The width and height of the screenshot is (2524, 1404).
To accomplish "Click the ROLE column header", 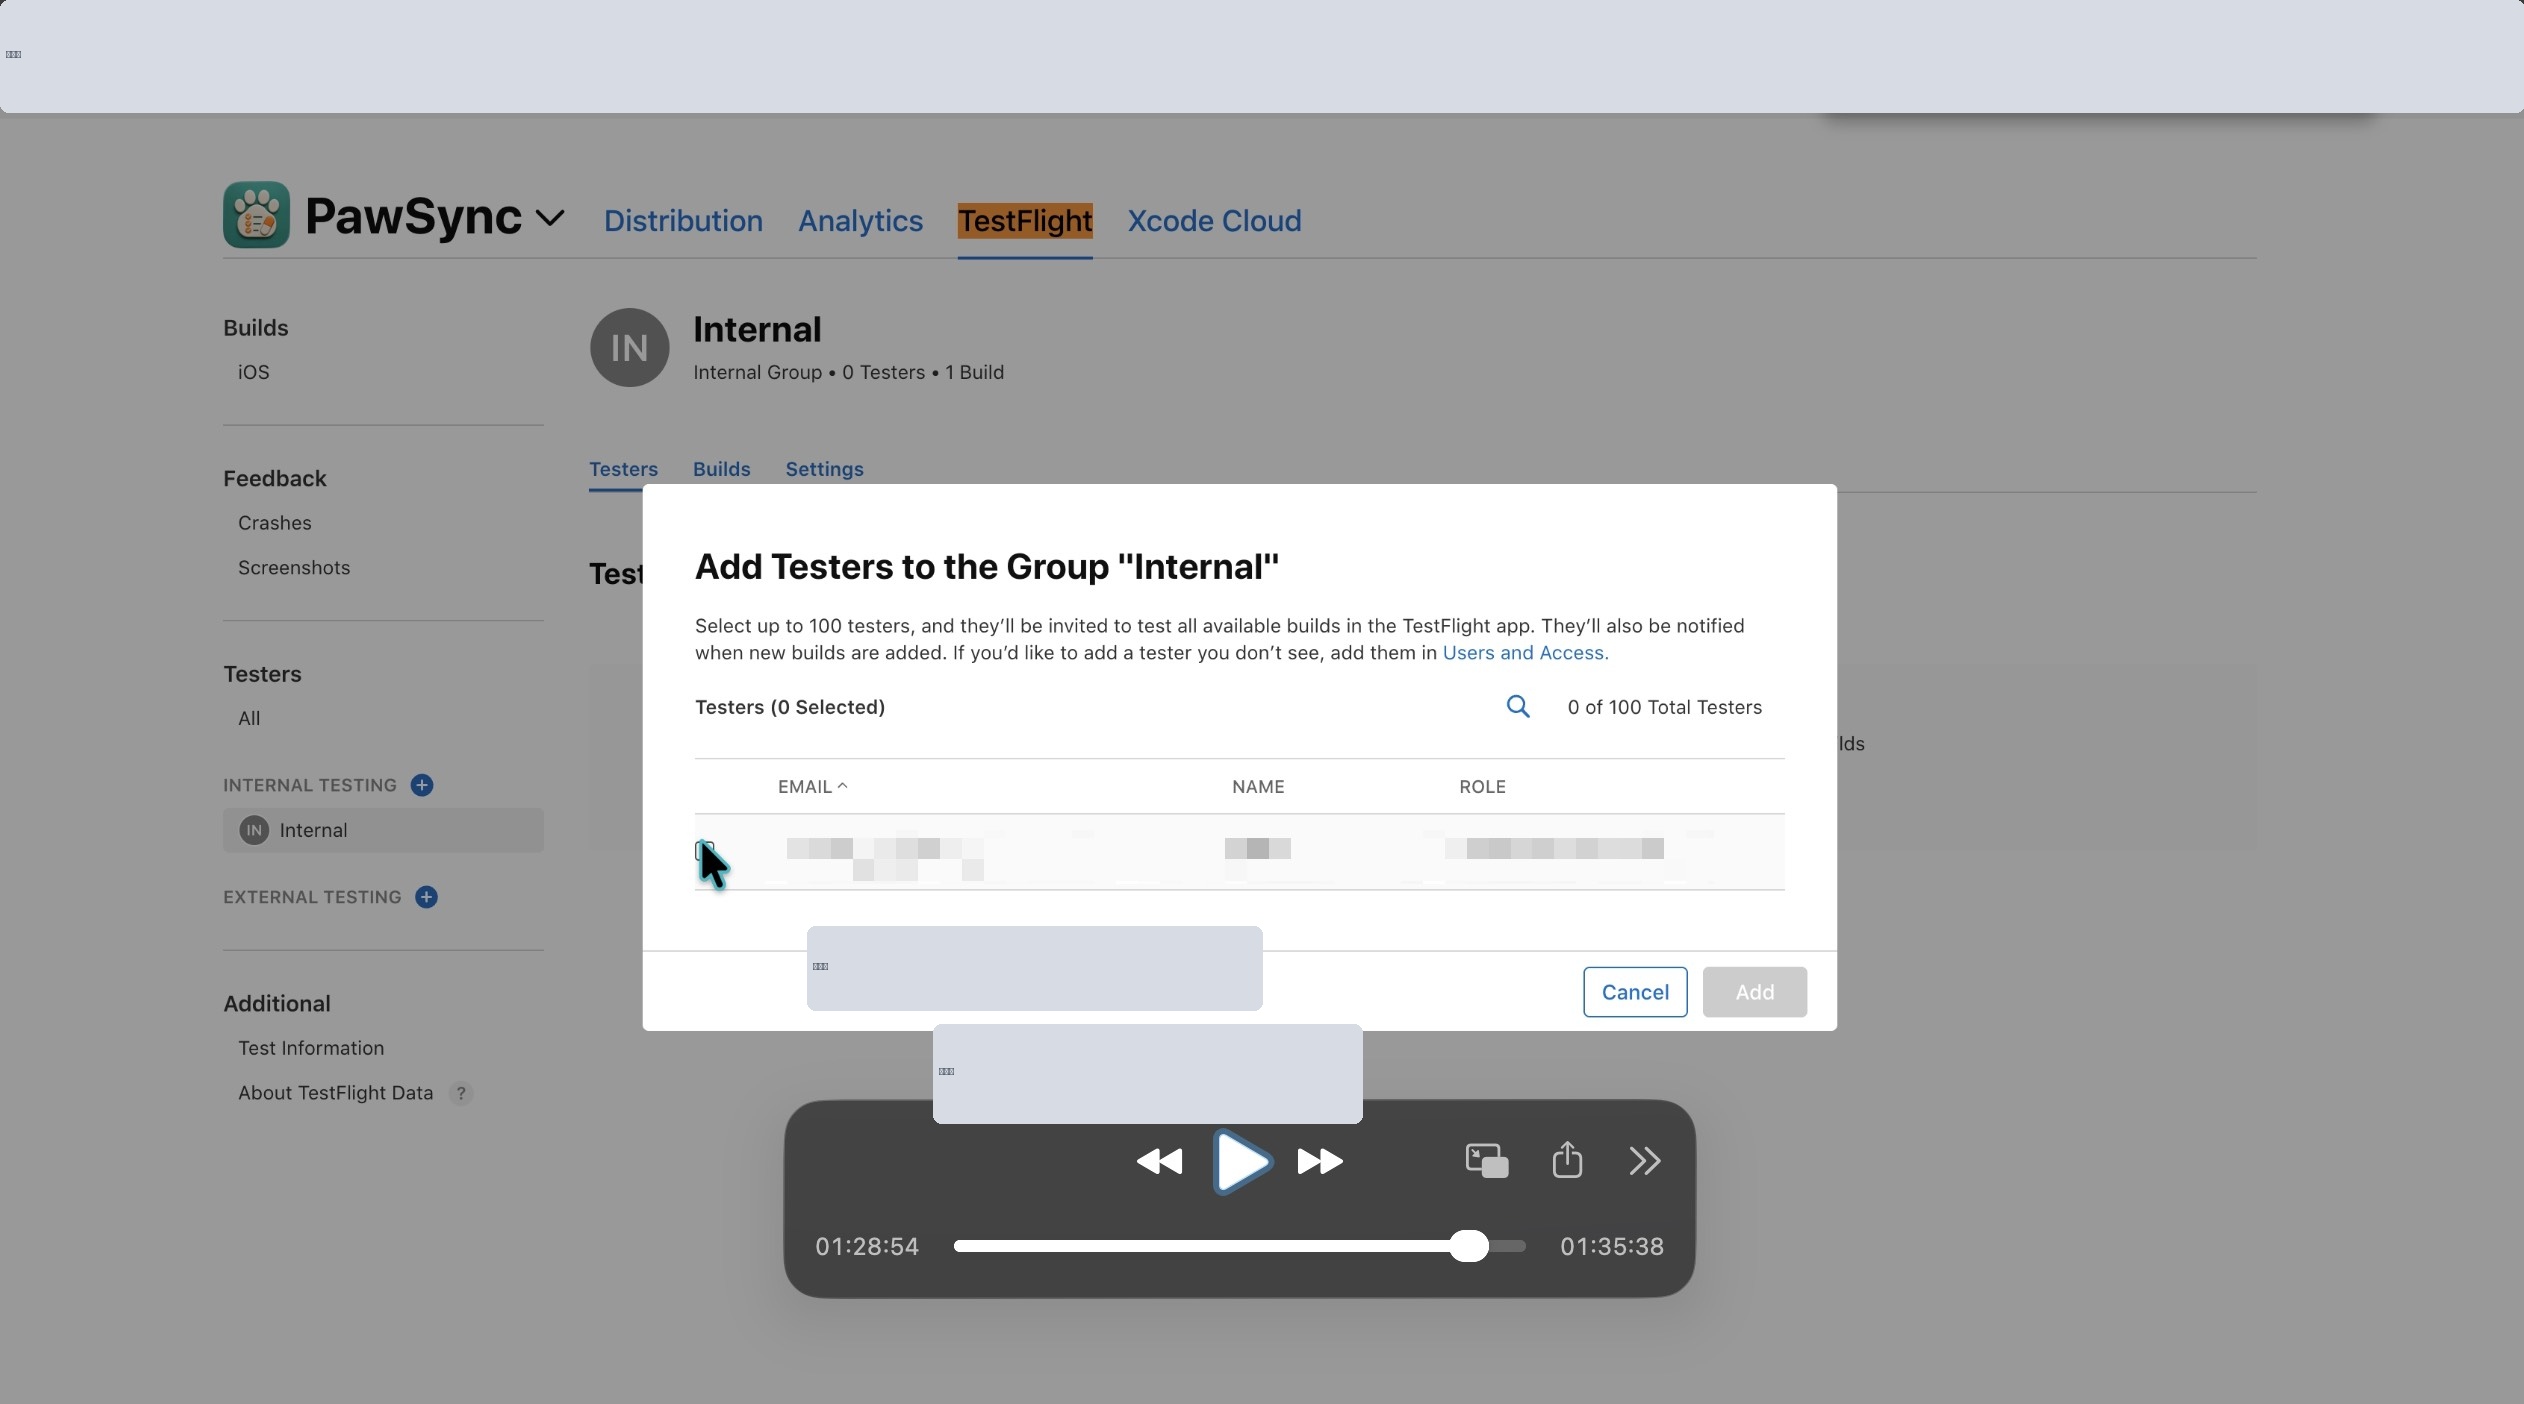I will pyautogui.click(x=1482, y=787).
